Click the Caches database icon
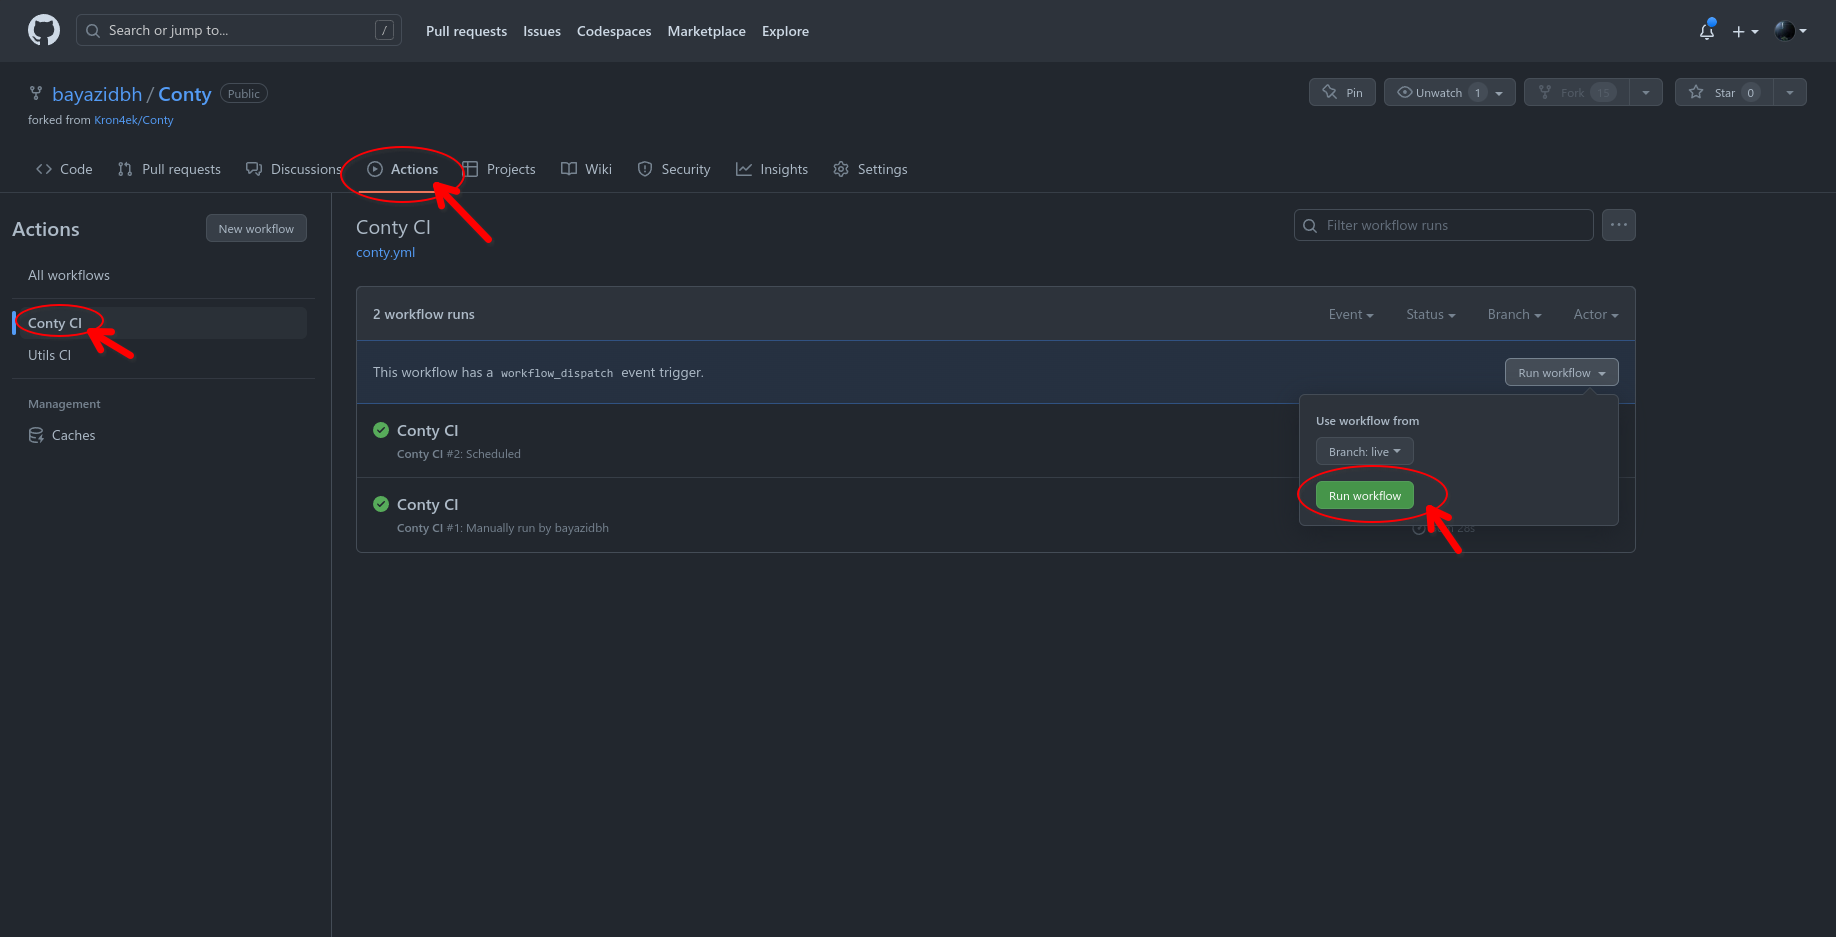1836x937 pixels. 36,435
